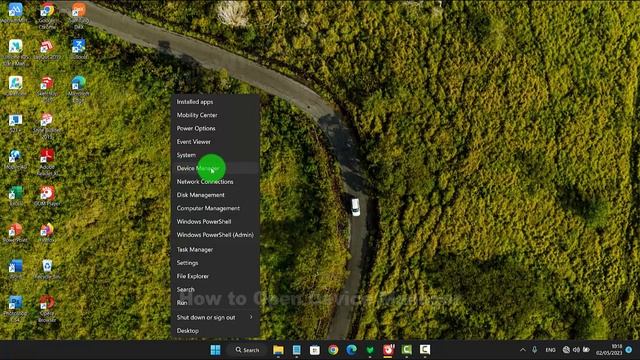Expand Shut down or sign out submenu
Image resolution: width=640 pixels, height=360 pixels.
pyautogui.click(x=215, y=317)
